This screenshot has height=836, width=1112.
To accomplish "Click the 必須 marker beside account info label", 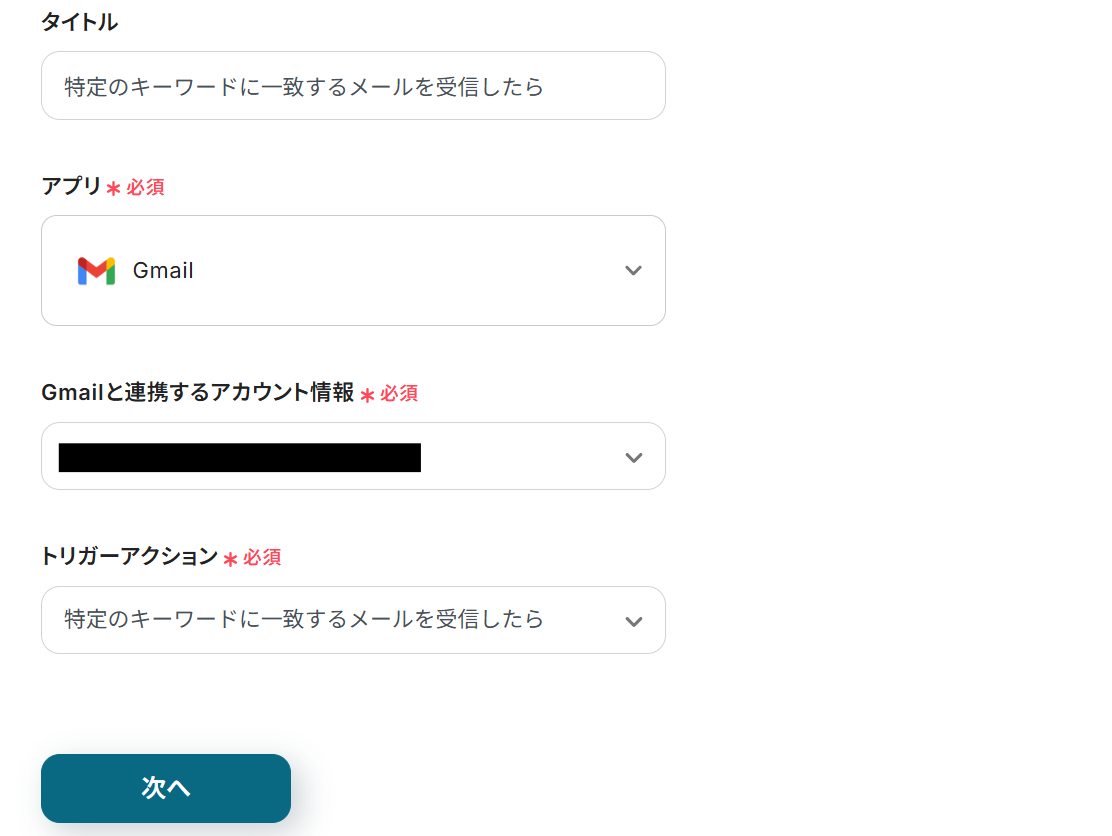I will 399,394.
